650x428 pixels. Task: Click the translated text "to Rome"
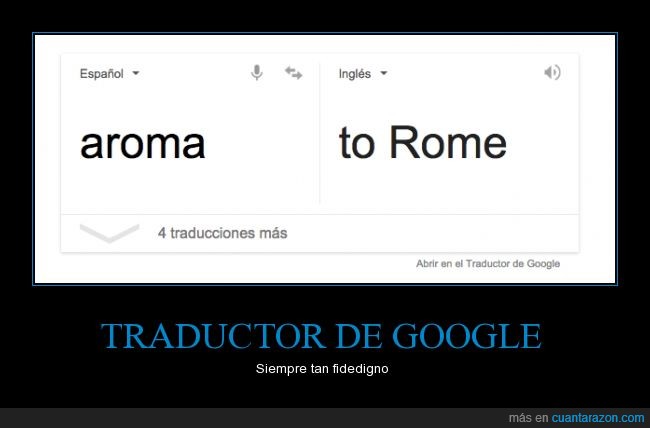point(422,143)
